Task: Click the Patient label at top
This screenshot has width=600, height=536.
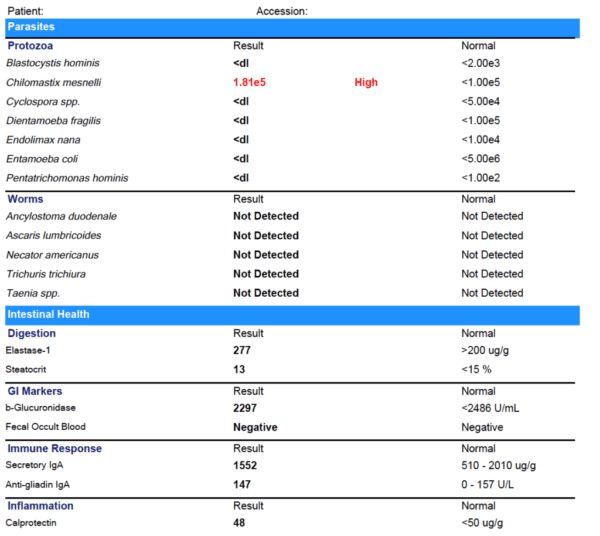Action: click(25, 10)
